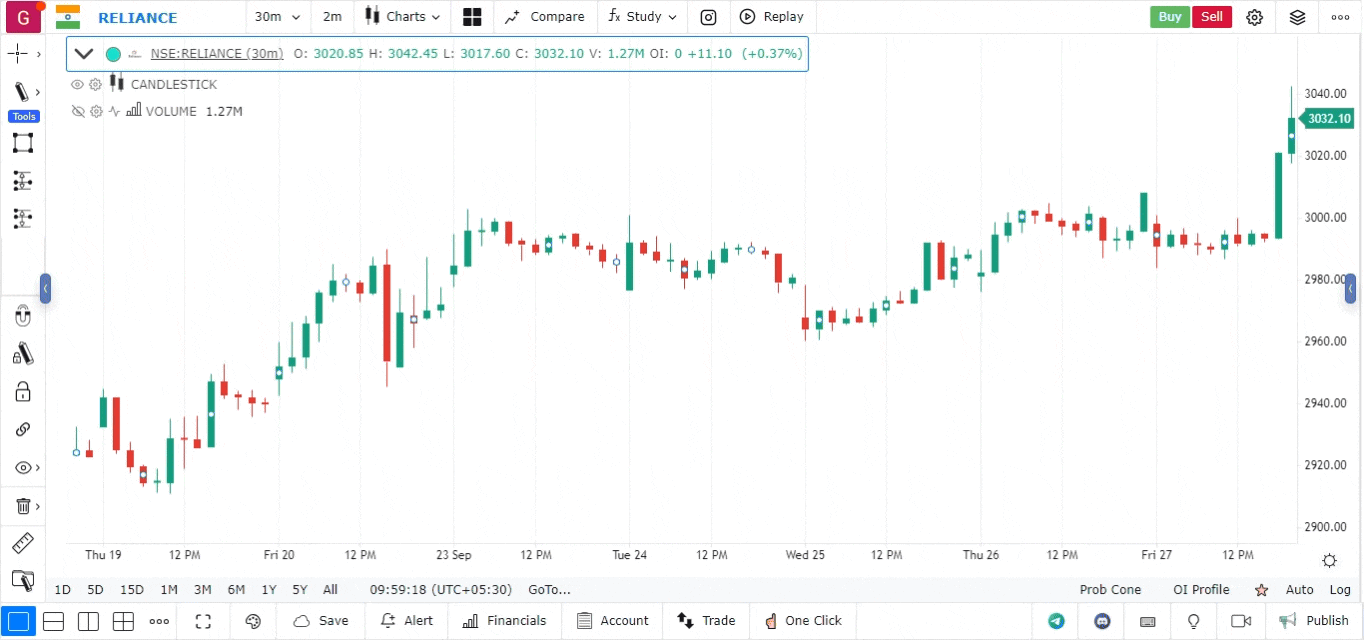Click the lock drawings padlock icon
This screenshot has width=1364, height=640.
pyautogui.click(x=22, y=391)
